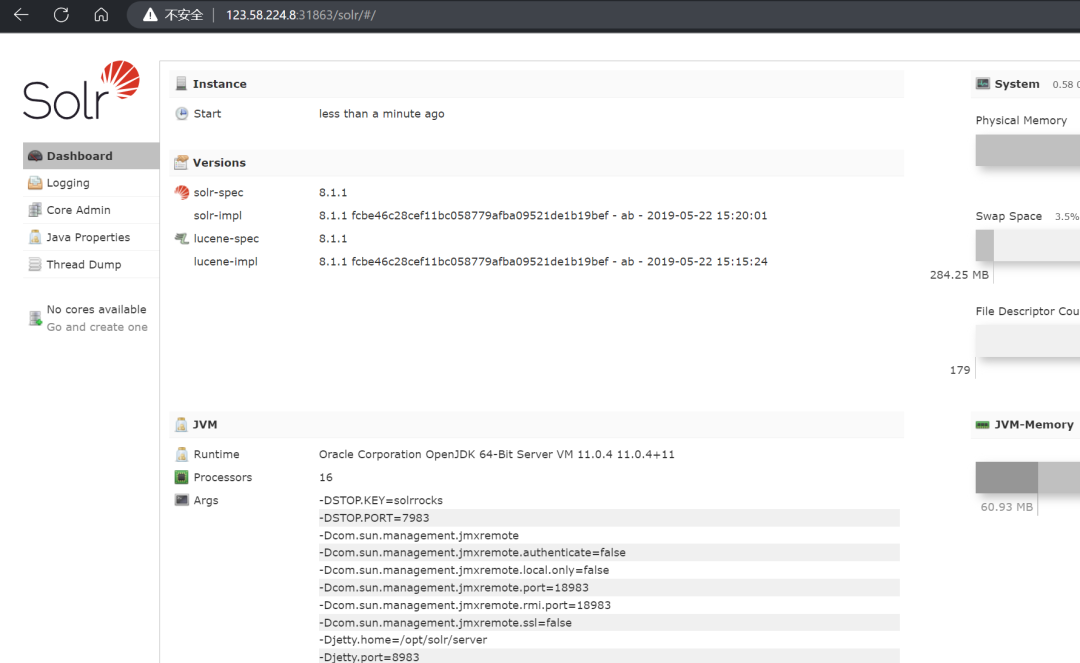This screenshot has width=1080, height=663.
Task: Click the Swap Space usage bar
Action: click(x=1028, y=246)
